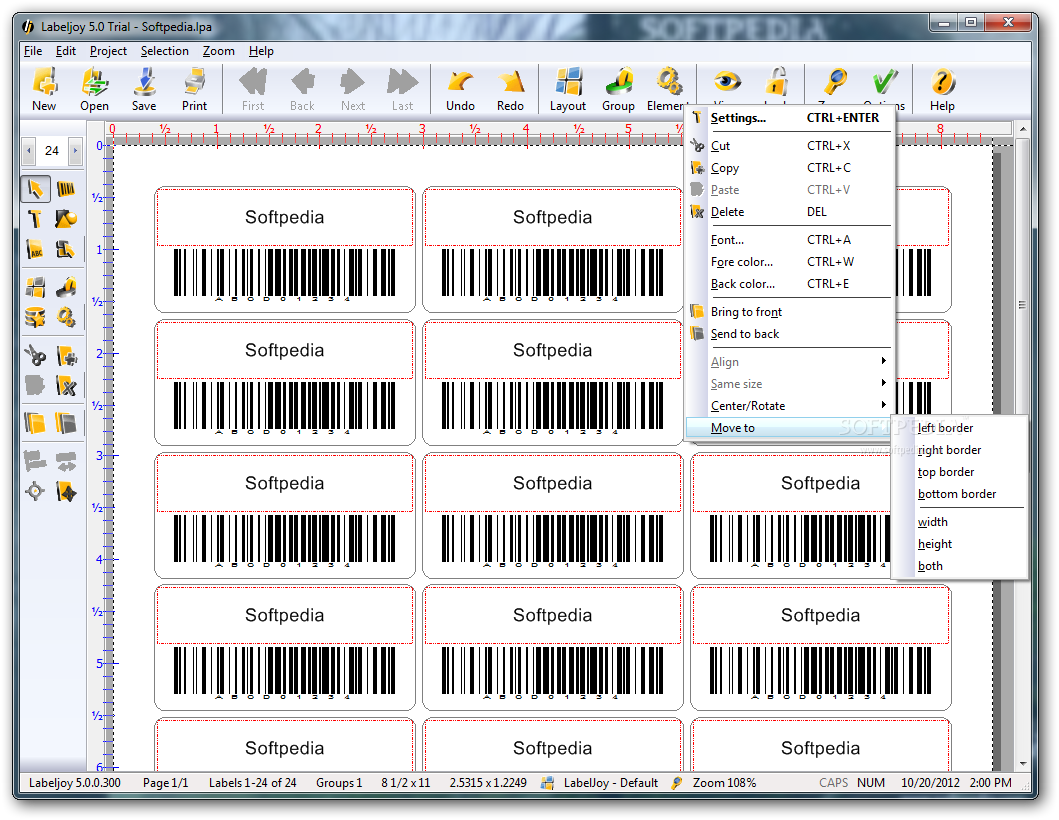Click the copy-with-plus icon in the left toolbox
This screenshot has height=820, width=1059.
tap(66, 355)
